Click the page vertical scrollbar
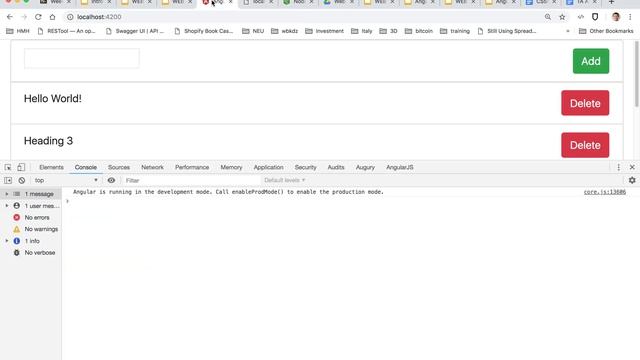640x360 pixels. click(x=636, y=74)
